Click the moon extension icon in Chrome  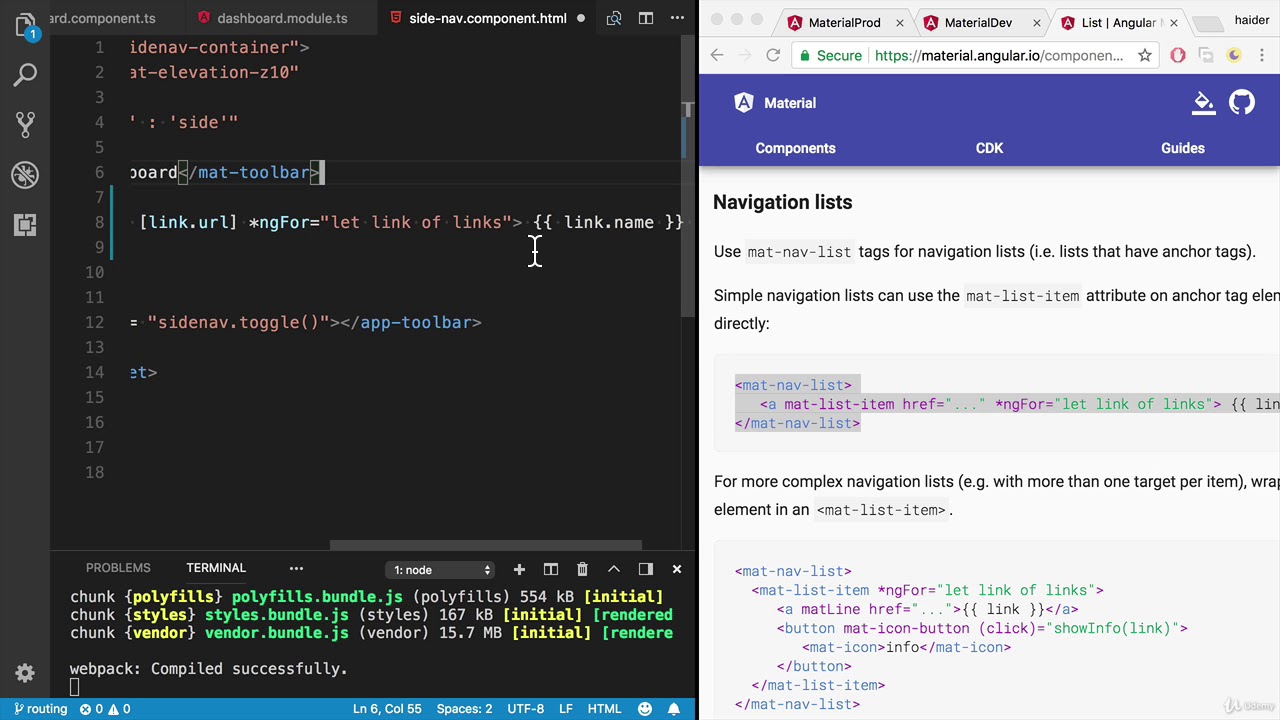click(1234, 55)
